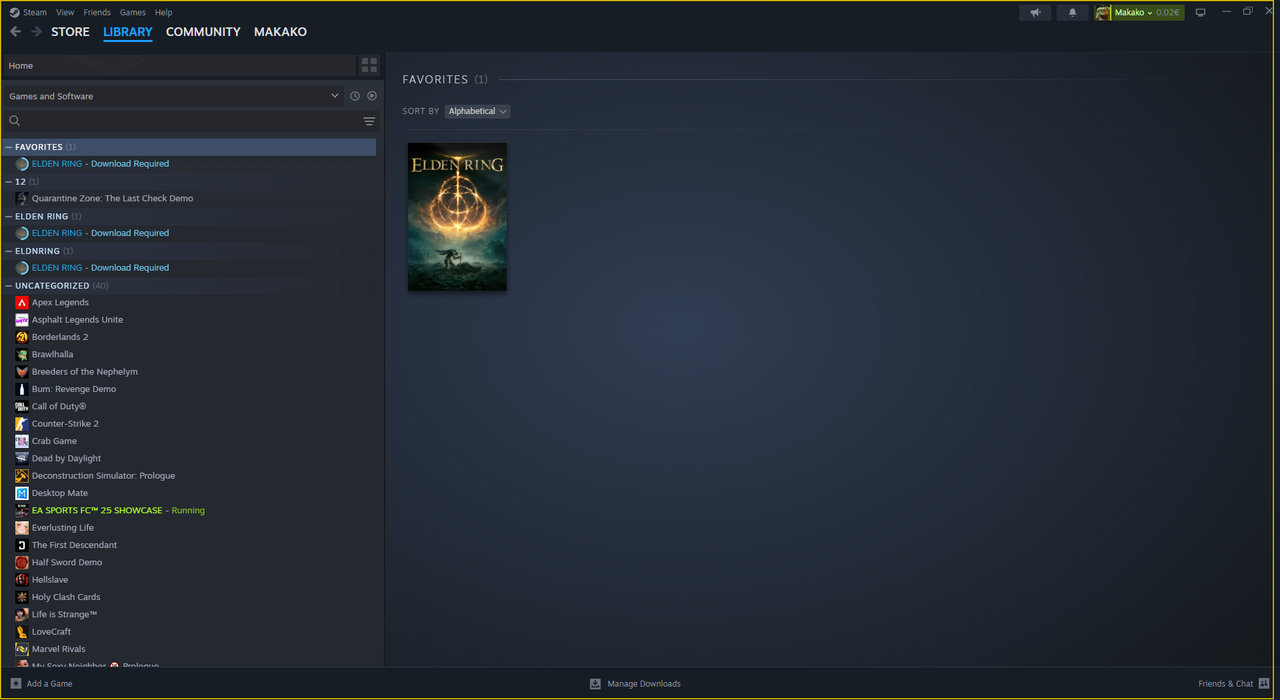This screenshot has height=700, width=1280.
Task: Click the search magnifier icon
Action: coord(15,121)
